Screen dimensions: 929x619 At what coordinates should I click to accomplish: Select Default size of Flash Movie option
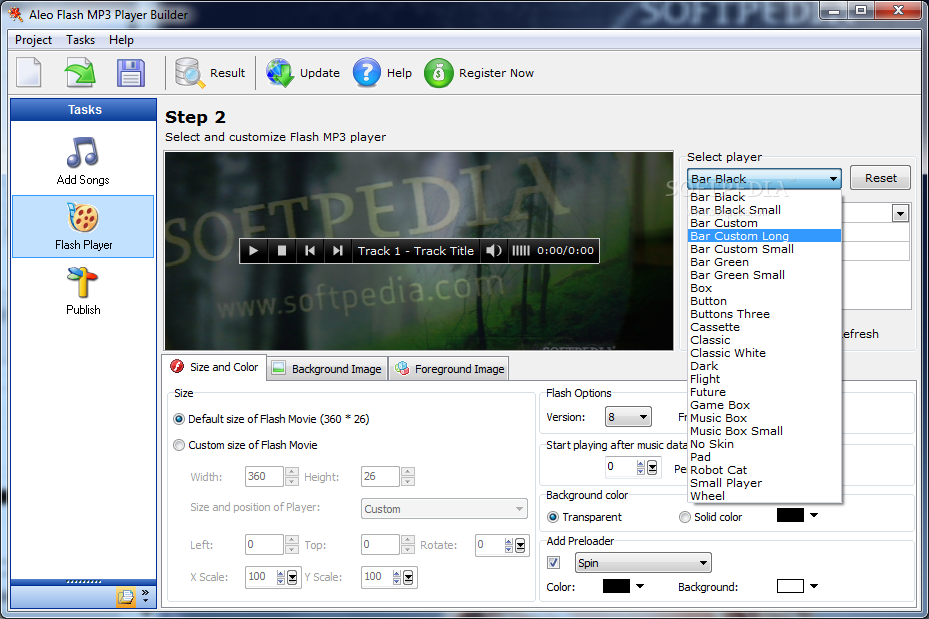click(179, 419)
